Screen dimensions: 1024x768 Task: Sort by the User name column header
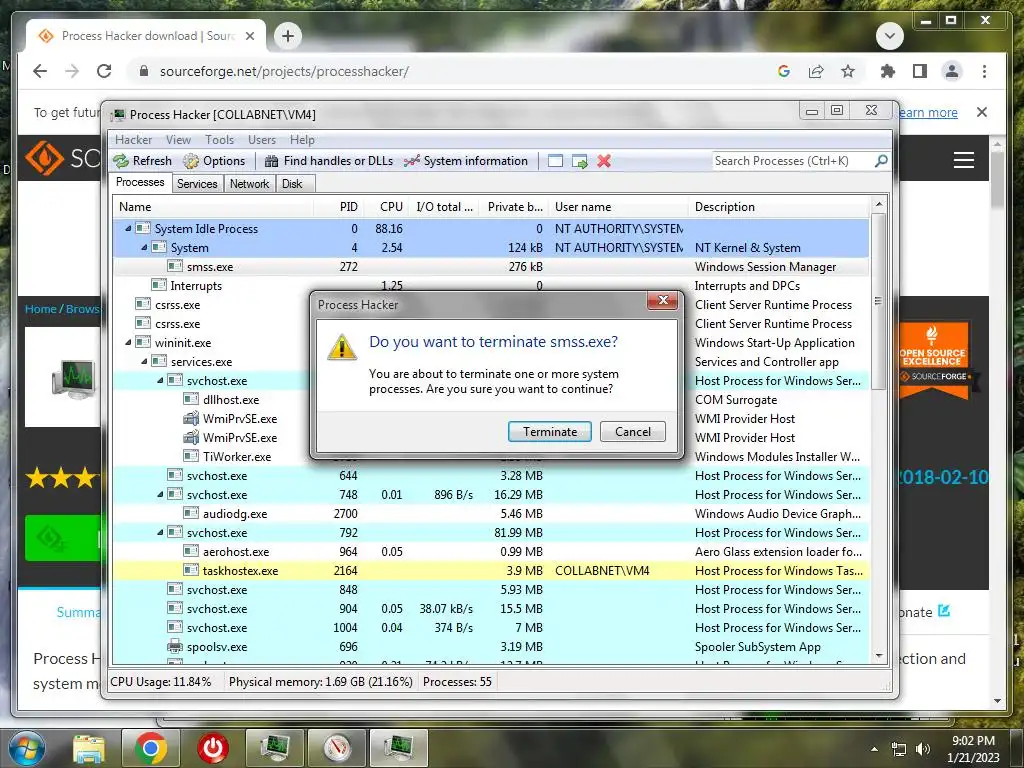[x=618, y=207]
